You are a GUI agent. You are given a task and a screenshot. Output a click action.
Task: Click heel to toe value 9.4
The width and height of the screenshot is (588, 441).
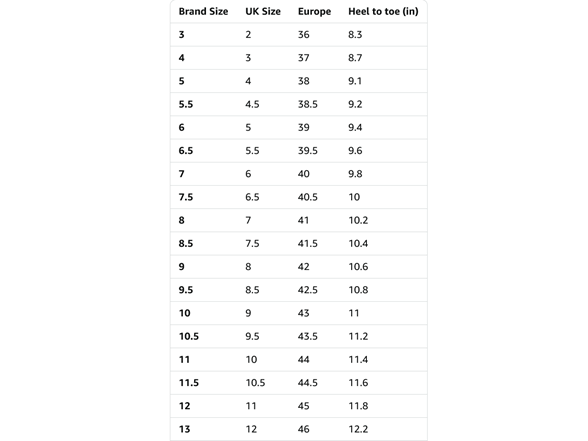pos(355,128)
